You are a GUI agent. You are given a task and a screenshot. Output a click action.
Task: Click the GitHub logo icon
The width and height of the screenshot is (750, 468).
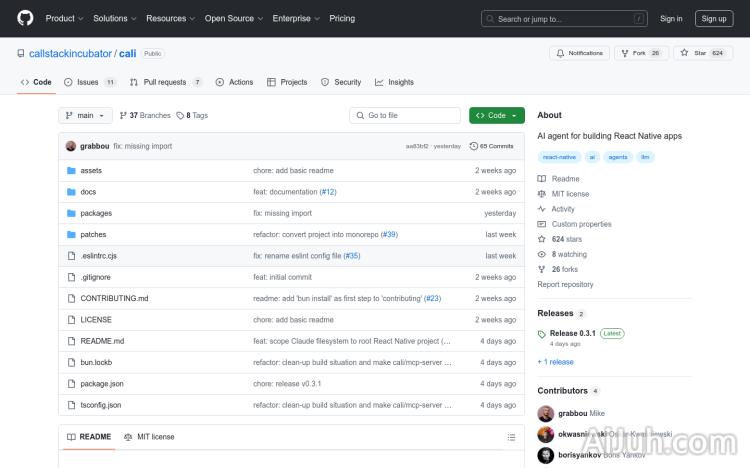(25, 18)
